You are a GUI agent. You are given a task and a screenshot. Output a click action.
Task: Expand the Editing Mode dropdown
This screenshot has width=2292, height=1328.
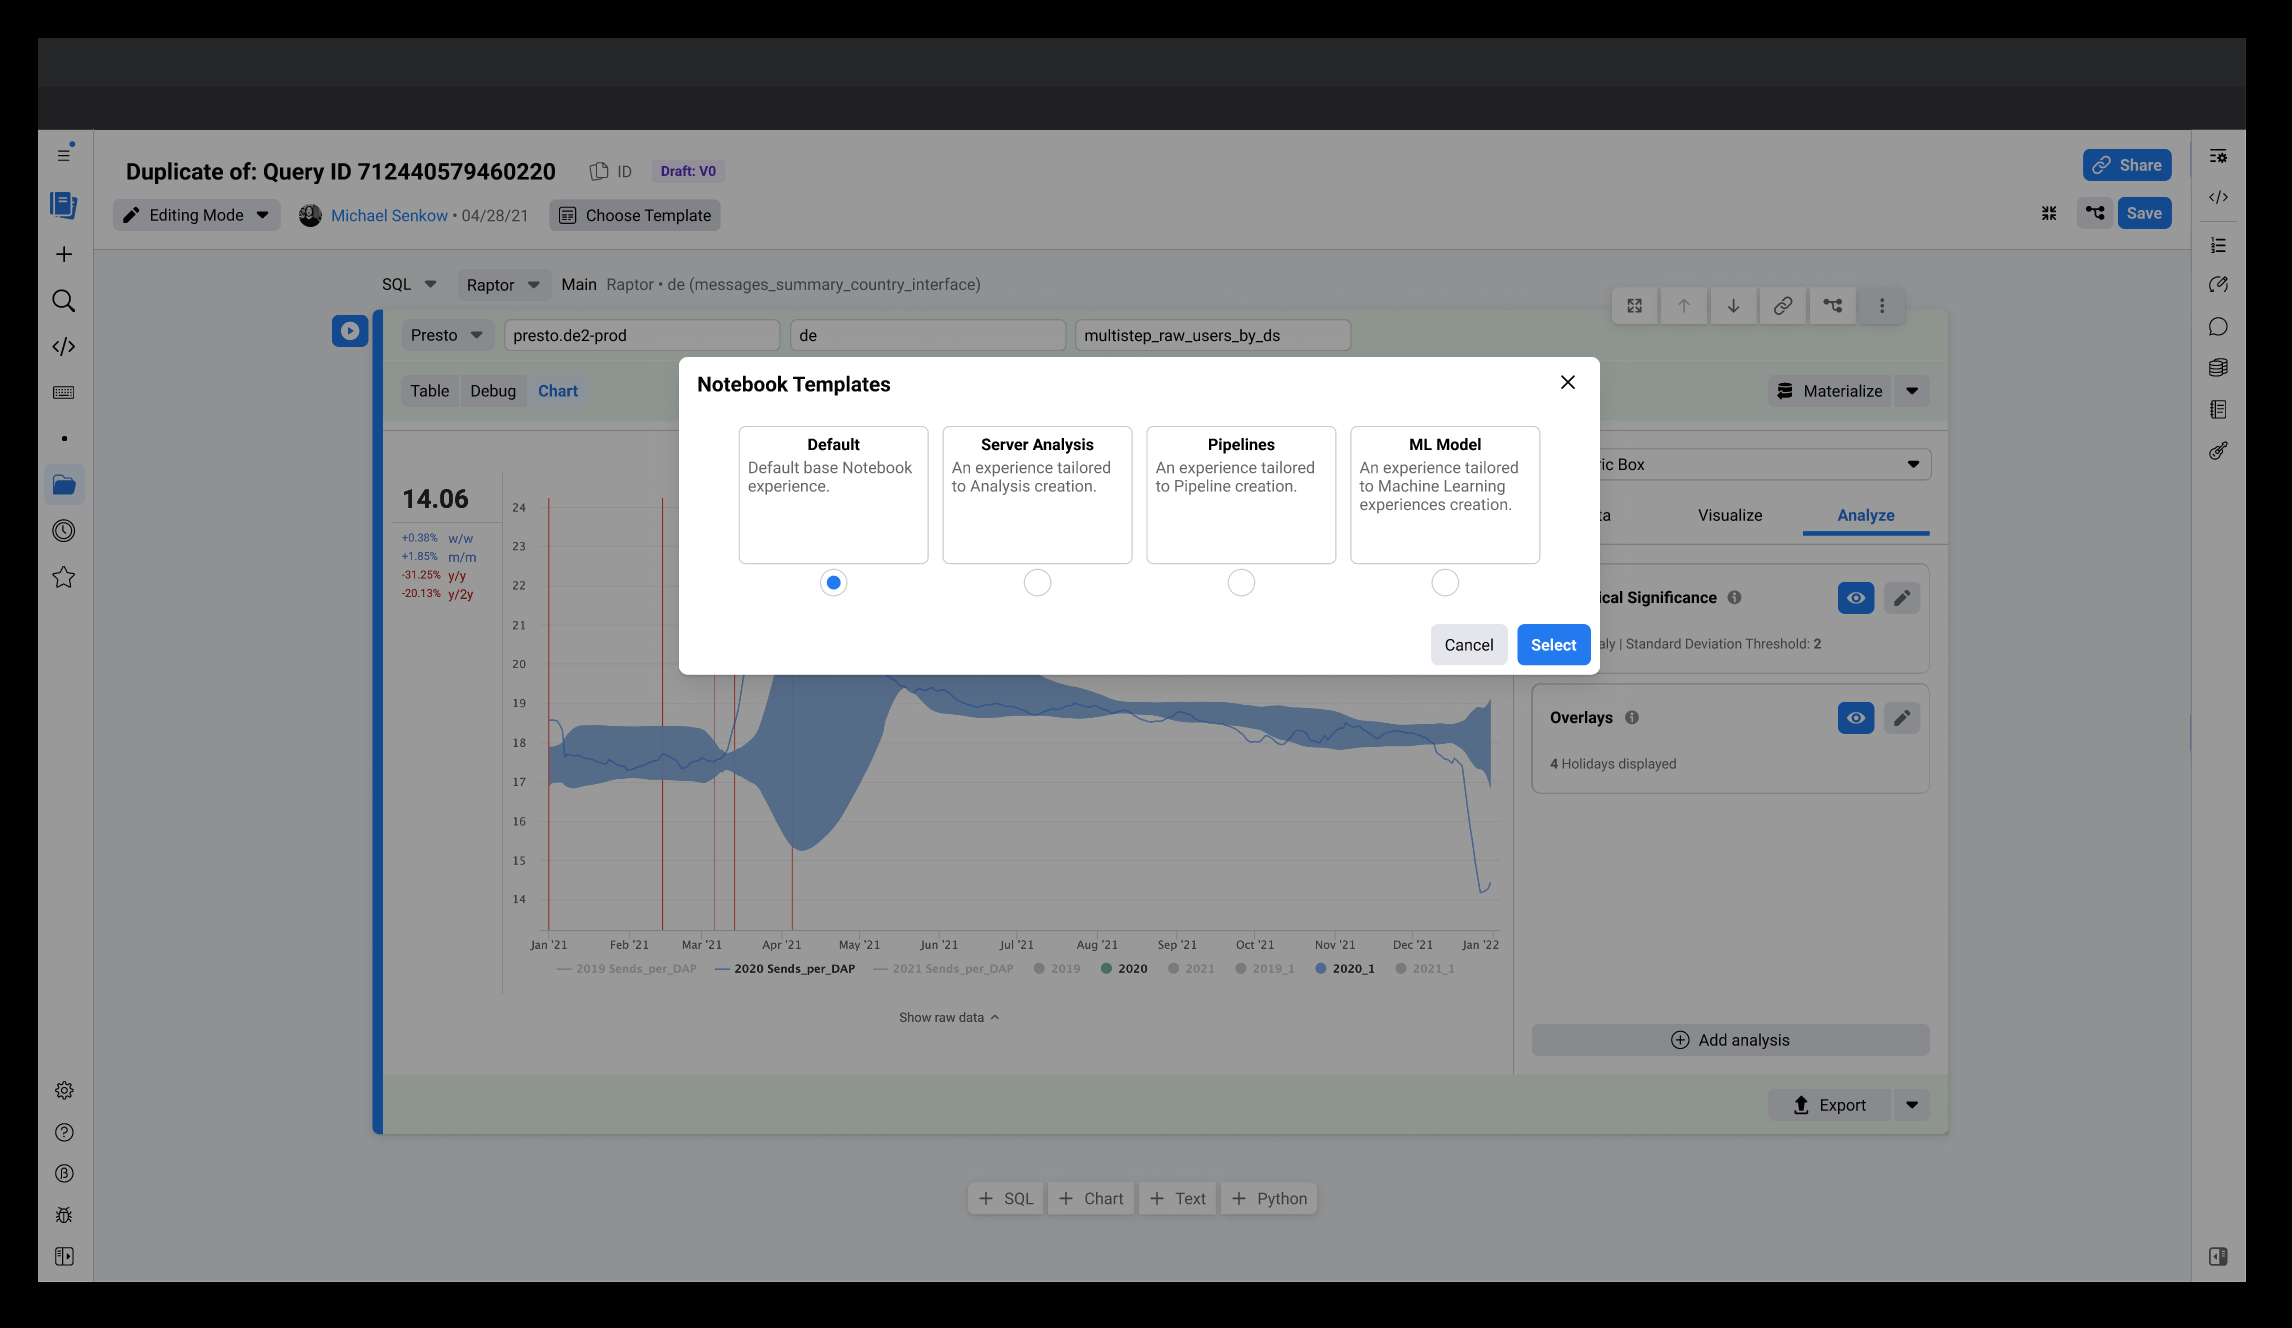tap(196, 215)
